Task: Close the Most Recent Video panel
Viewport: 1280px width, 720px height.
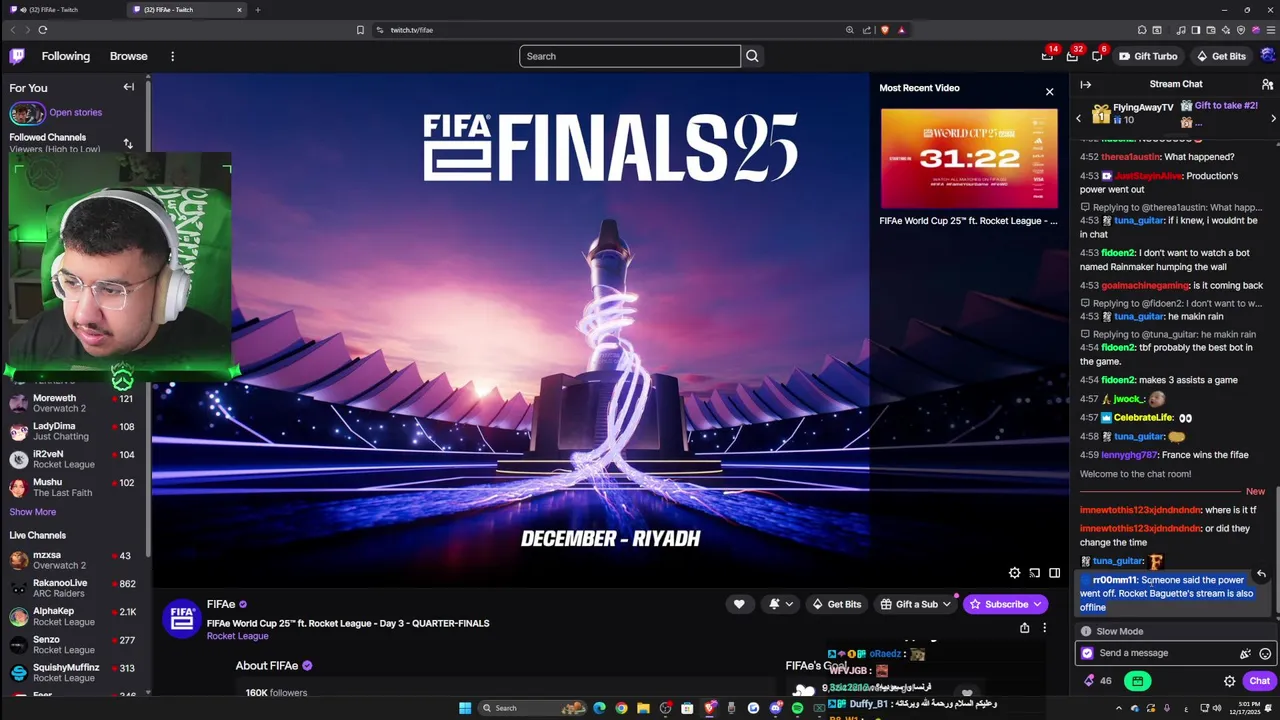Action: [1049, 91]
